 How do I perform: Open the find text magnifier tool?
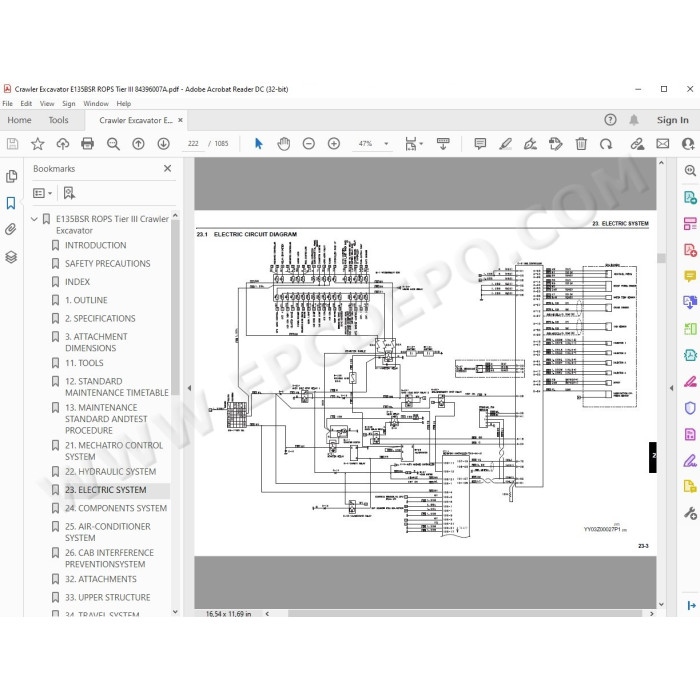point(113,144)
